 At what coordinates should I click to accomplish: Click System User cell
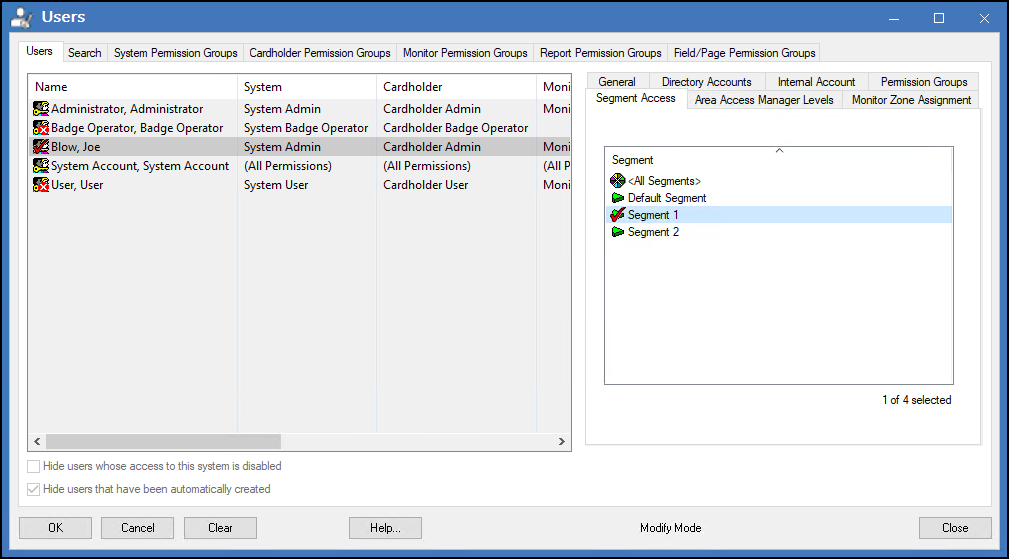click(x=276, y=185)
